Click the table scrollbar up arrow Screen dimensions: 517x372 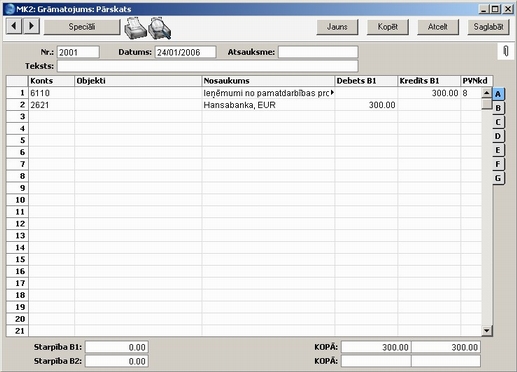pos(487,93)
